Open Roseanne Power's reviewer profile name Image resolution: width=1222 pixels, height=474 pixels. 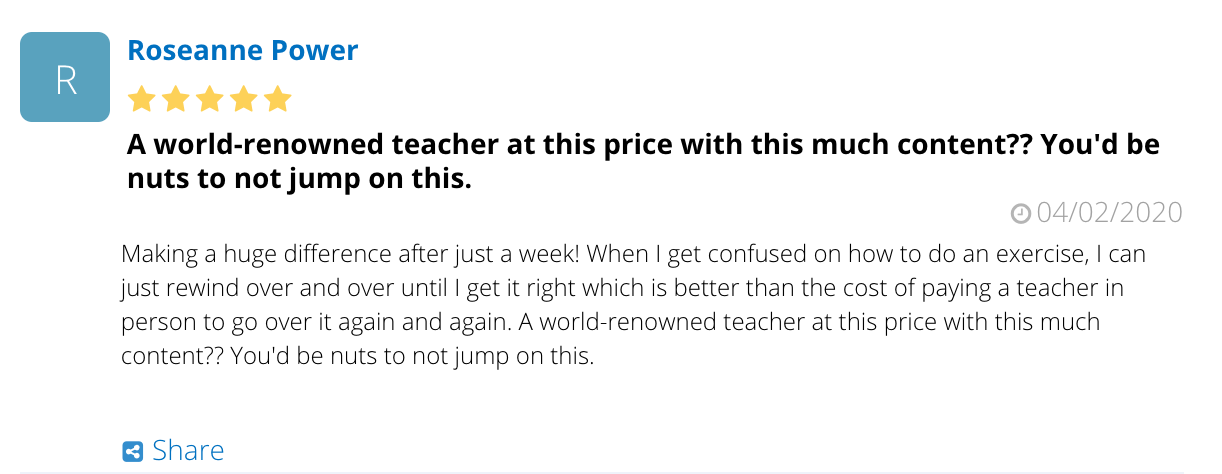[x=243, y=51]
